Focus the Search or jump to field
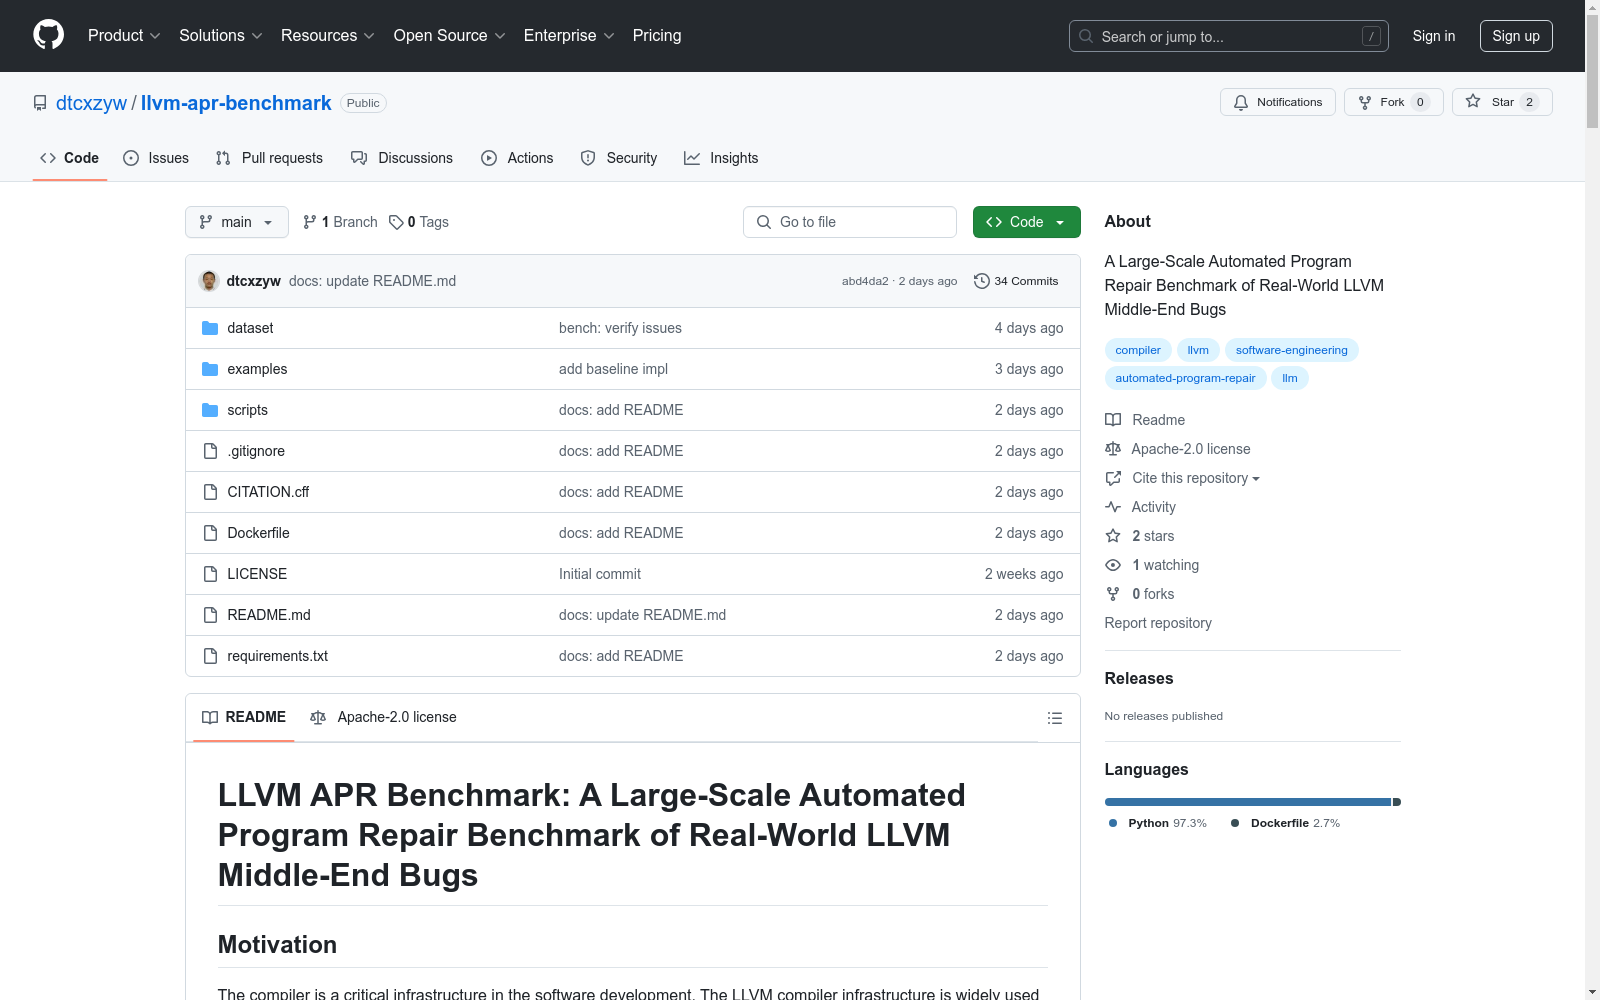The image size is (1600, 1000). pyautogui.click(x=1229, y=36)
